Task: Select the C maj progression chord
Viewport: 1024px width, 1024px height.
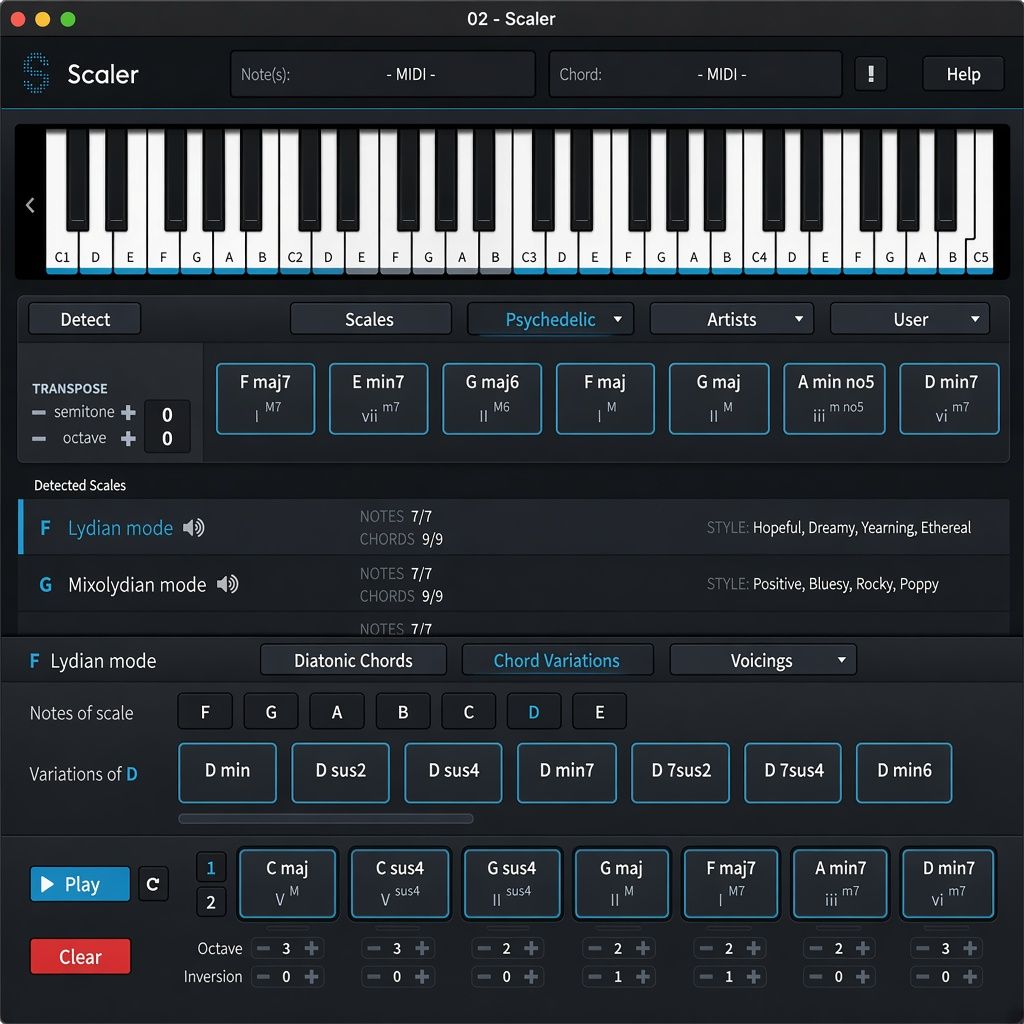Action: coord(288,884)
